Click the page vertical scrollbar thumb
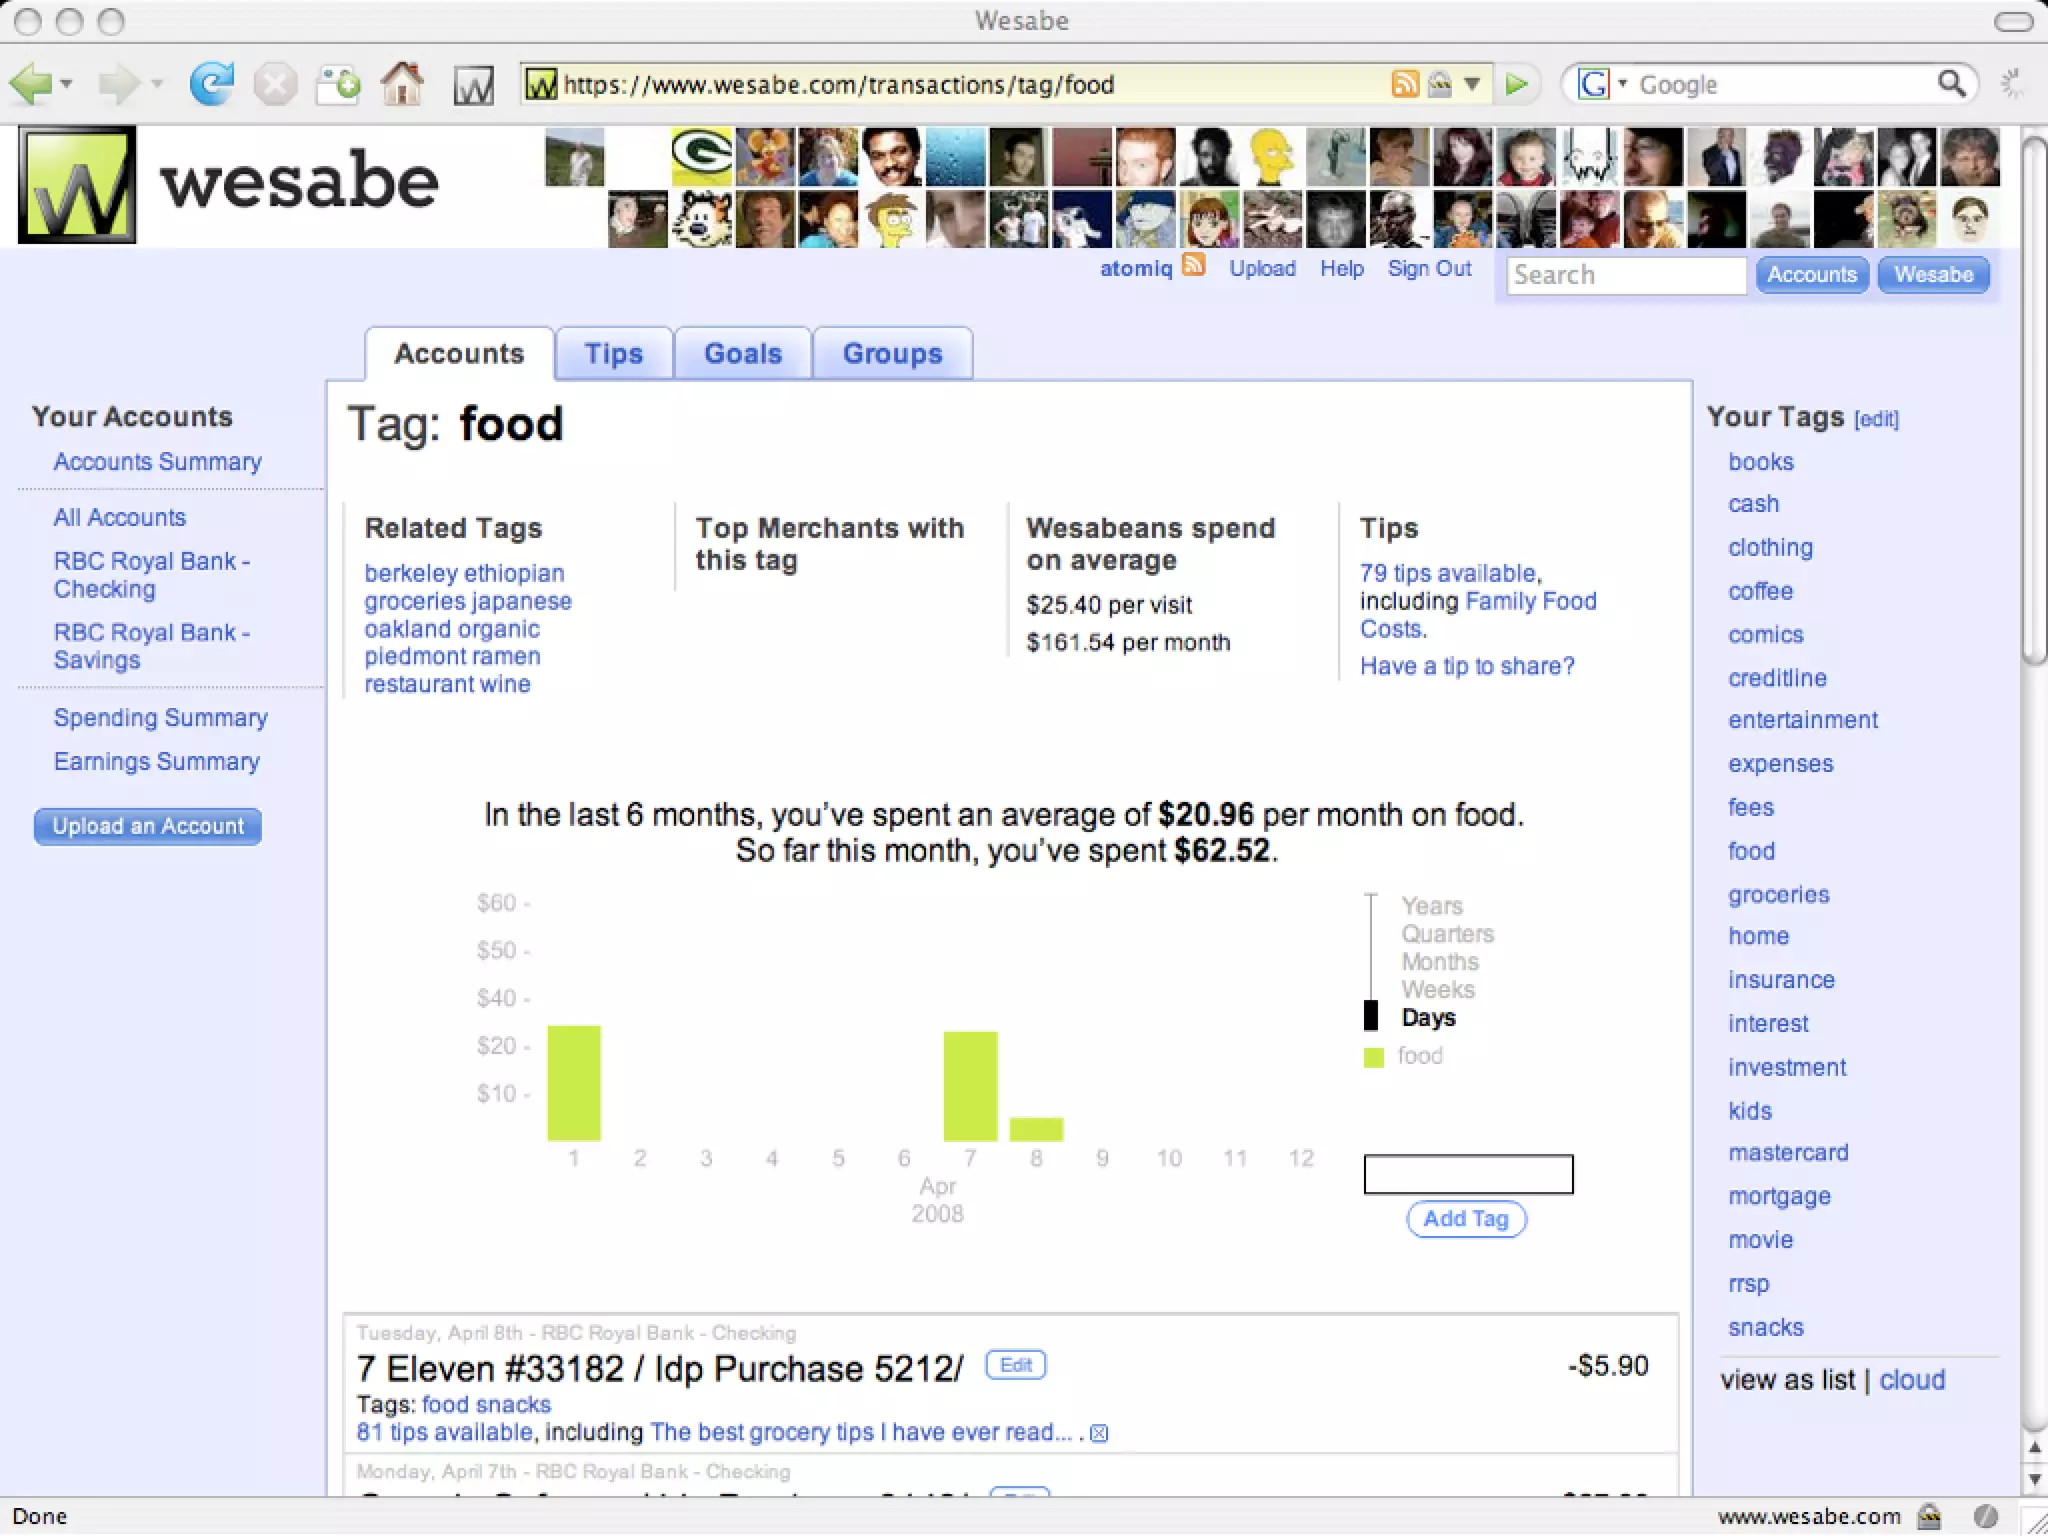 coord(2034,400)
